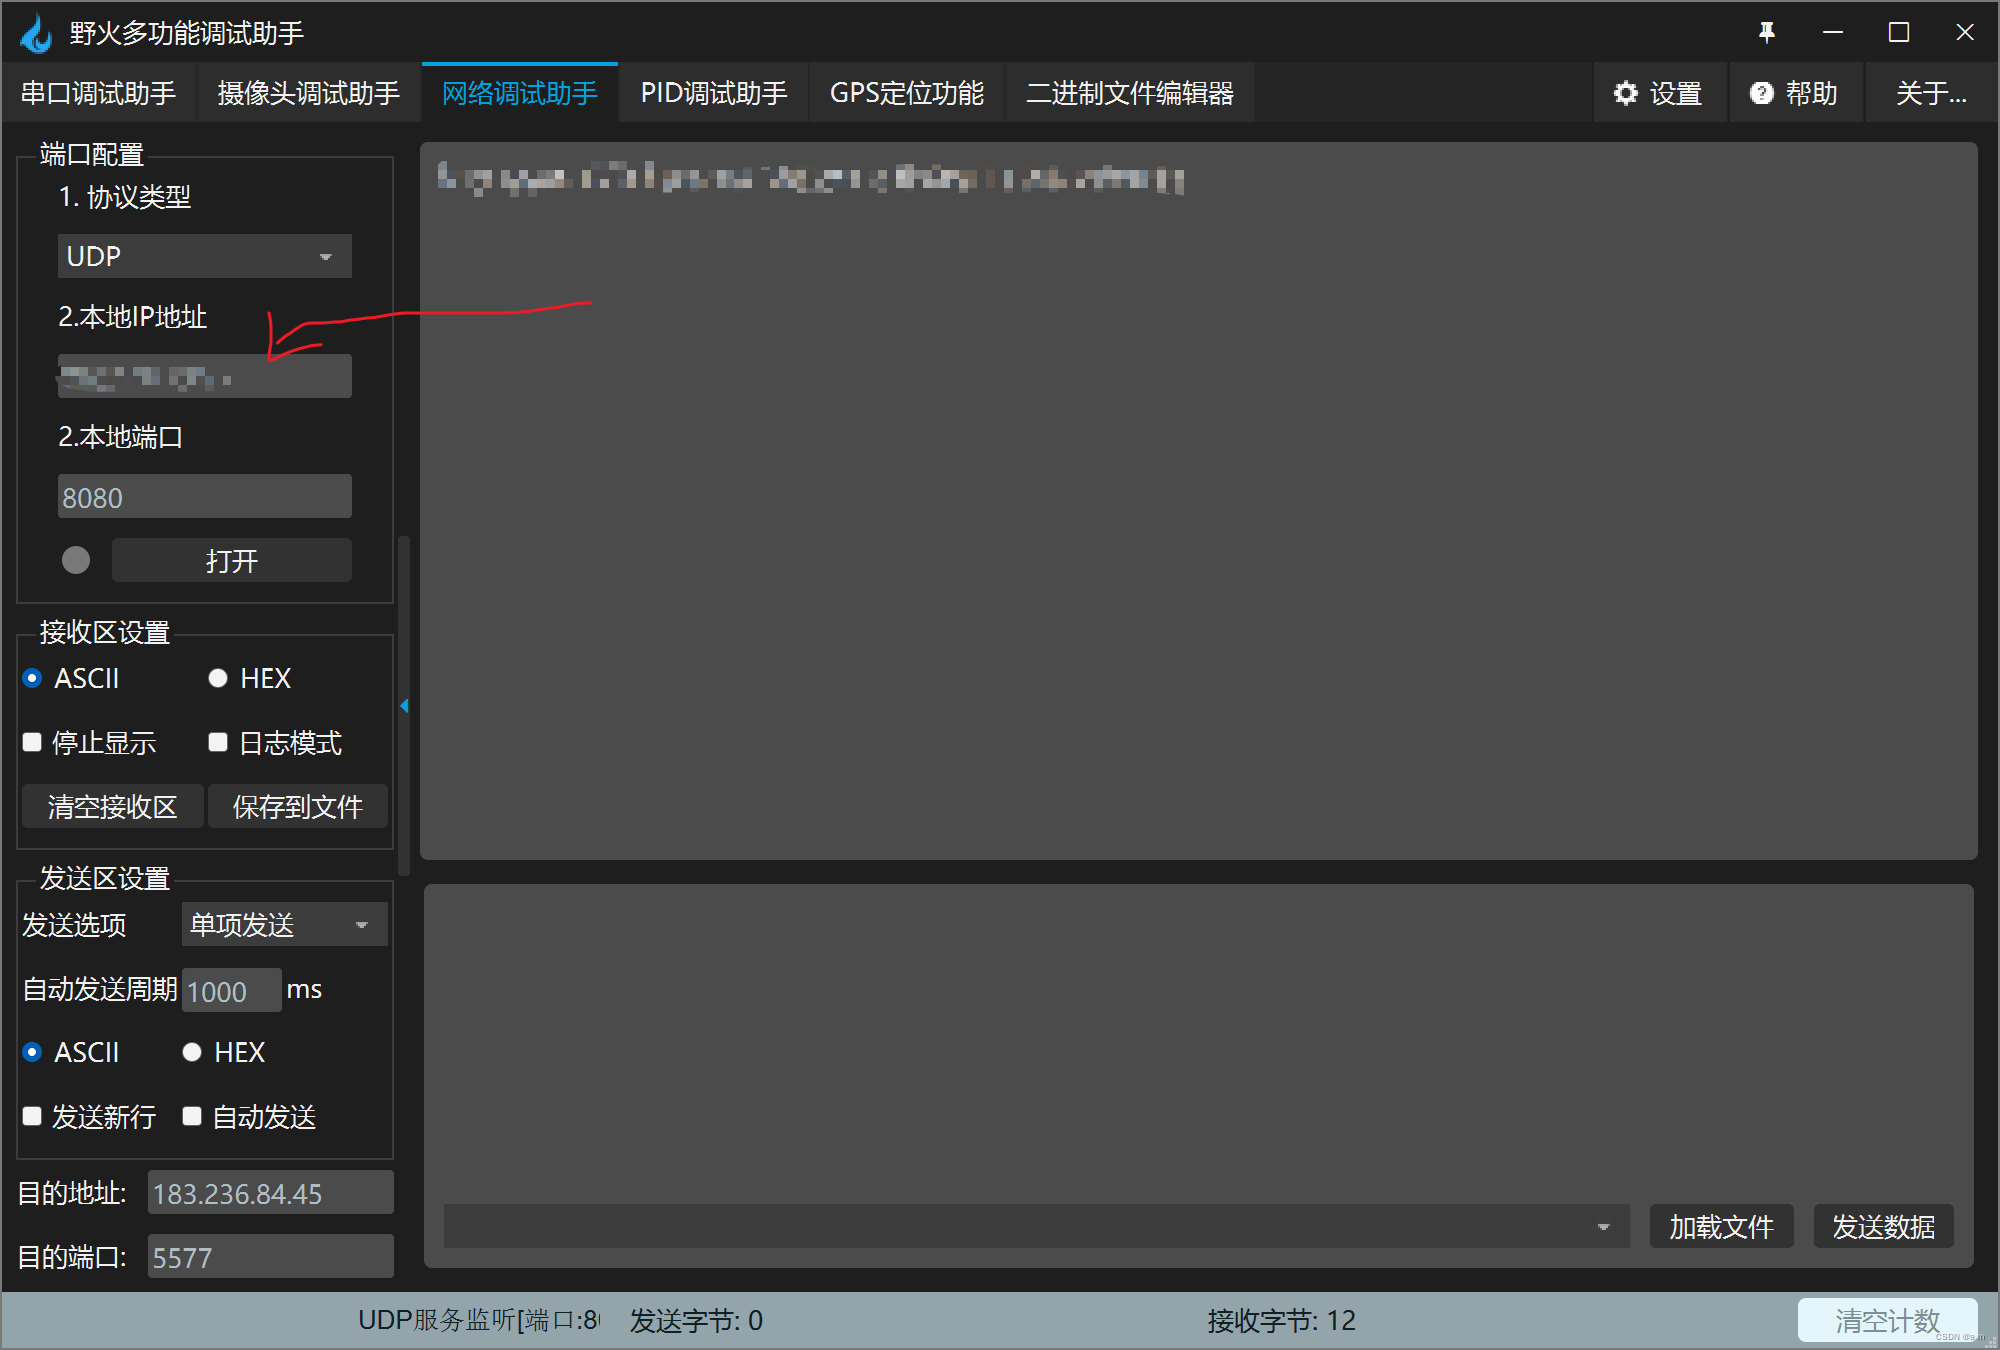Click the gray connection status indicator
Image resolution: width=2000 pixels, height=1350 pixels.
coord(76,560)
